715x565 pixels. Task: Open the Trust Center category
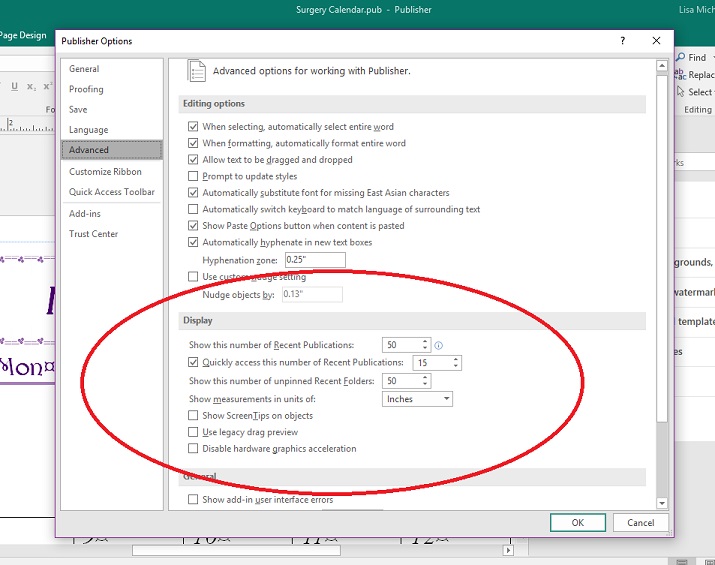pyautogui.click(x=112, y=233)
